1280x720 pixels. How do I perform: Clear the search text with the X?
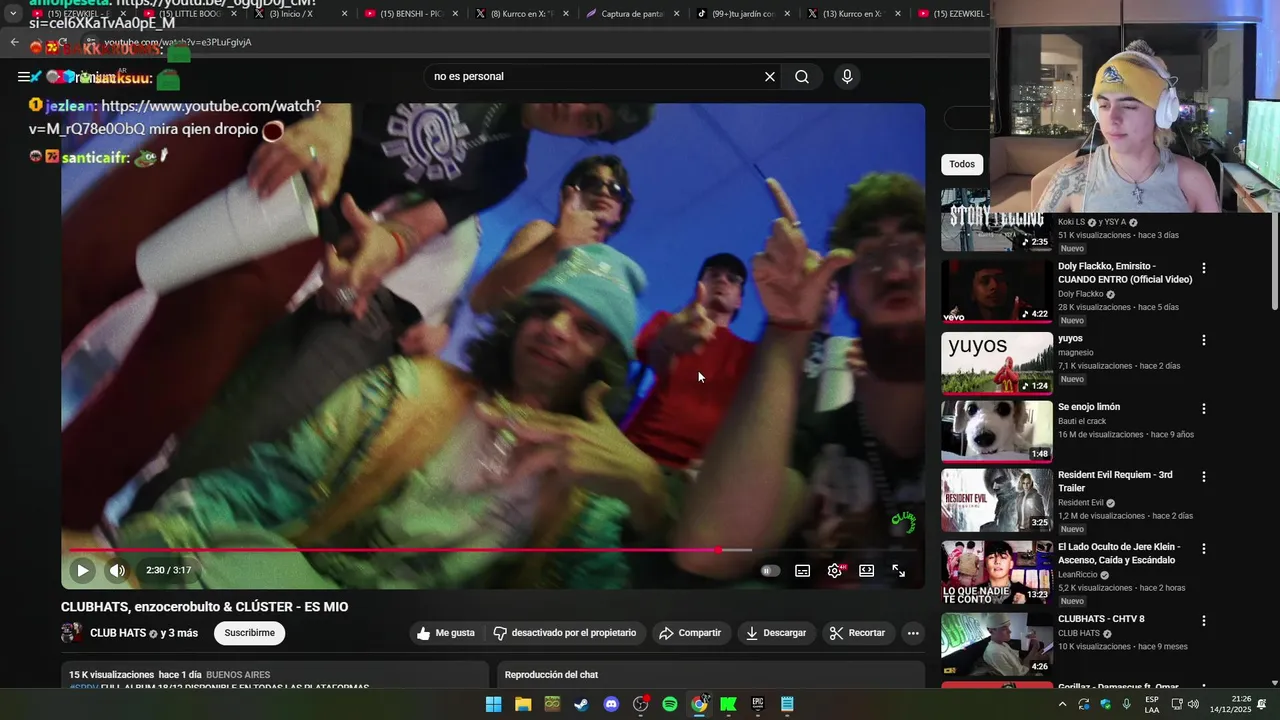click(770, 77)
